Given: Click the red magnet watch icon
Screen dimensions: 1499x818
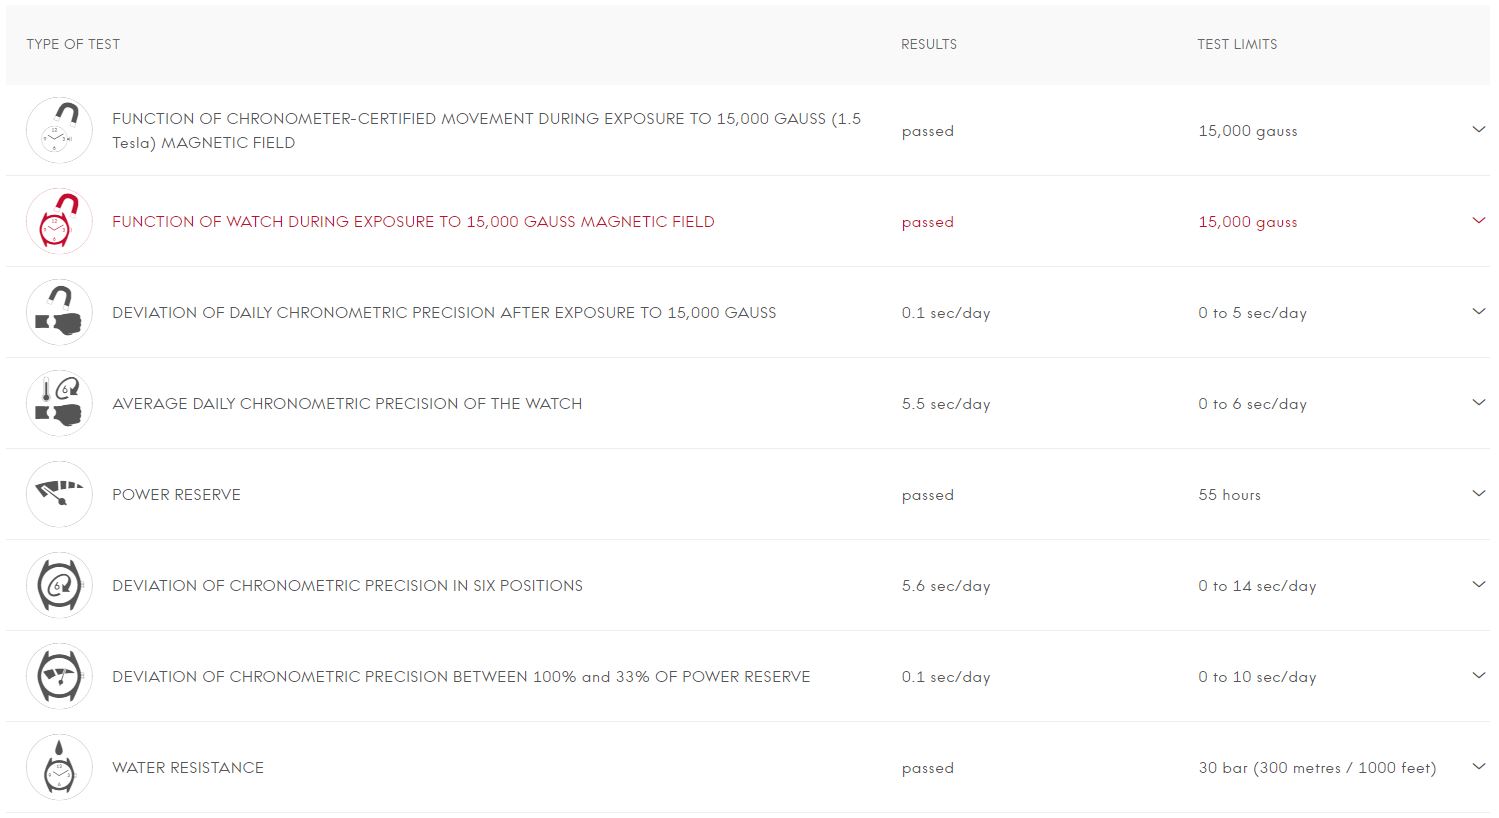Looking at the screenshot, I should (59, 222).
